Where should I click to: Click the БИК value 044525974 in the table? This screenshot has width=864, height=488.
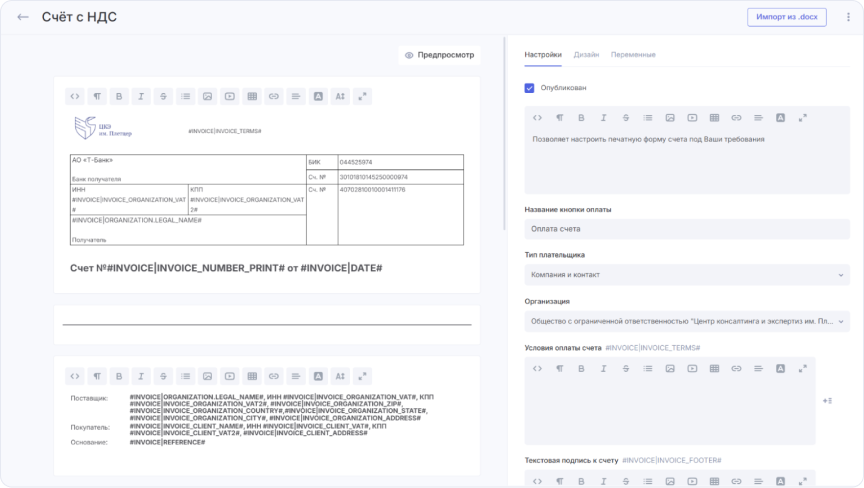click(x=355, y=162)
